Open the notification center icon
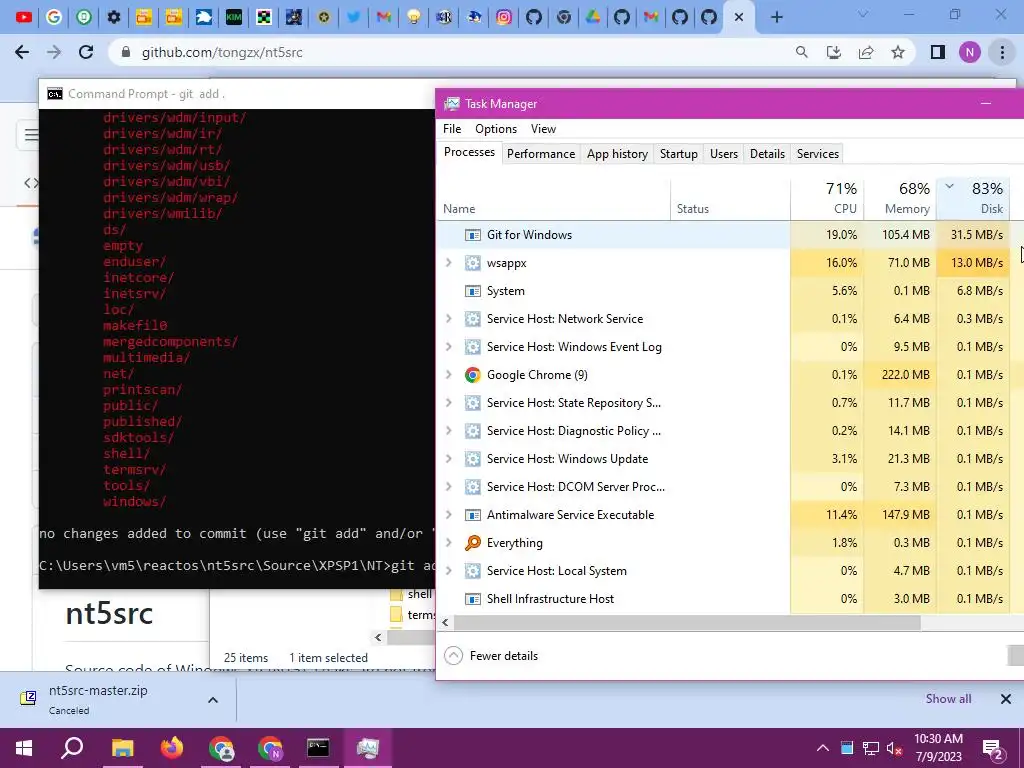This screenshot has height=768, width=1024. 993,748
